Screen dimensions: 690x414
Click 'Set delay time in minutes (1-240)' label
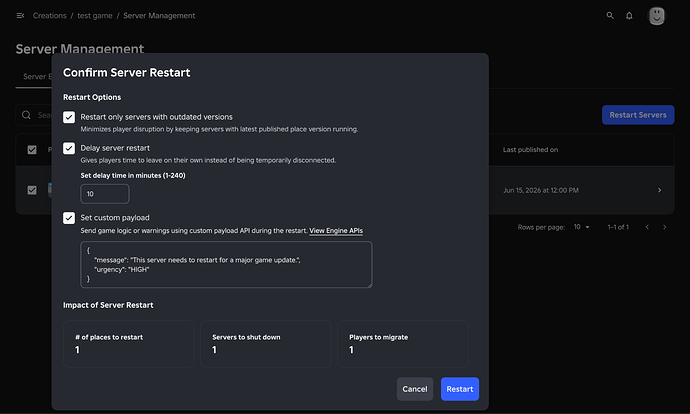click(x=133, y=175)
